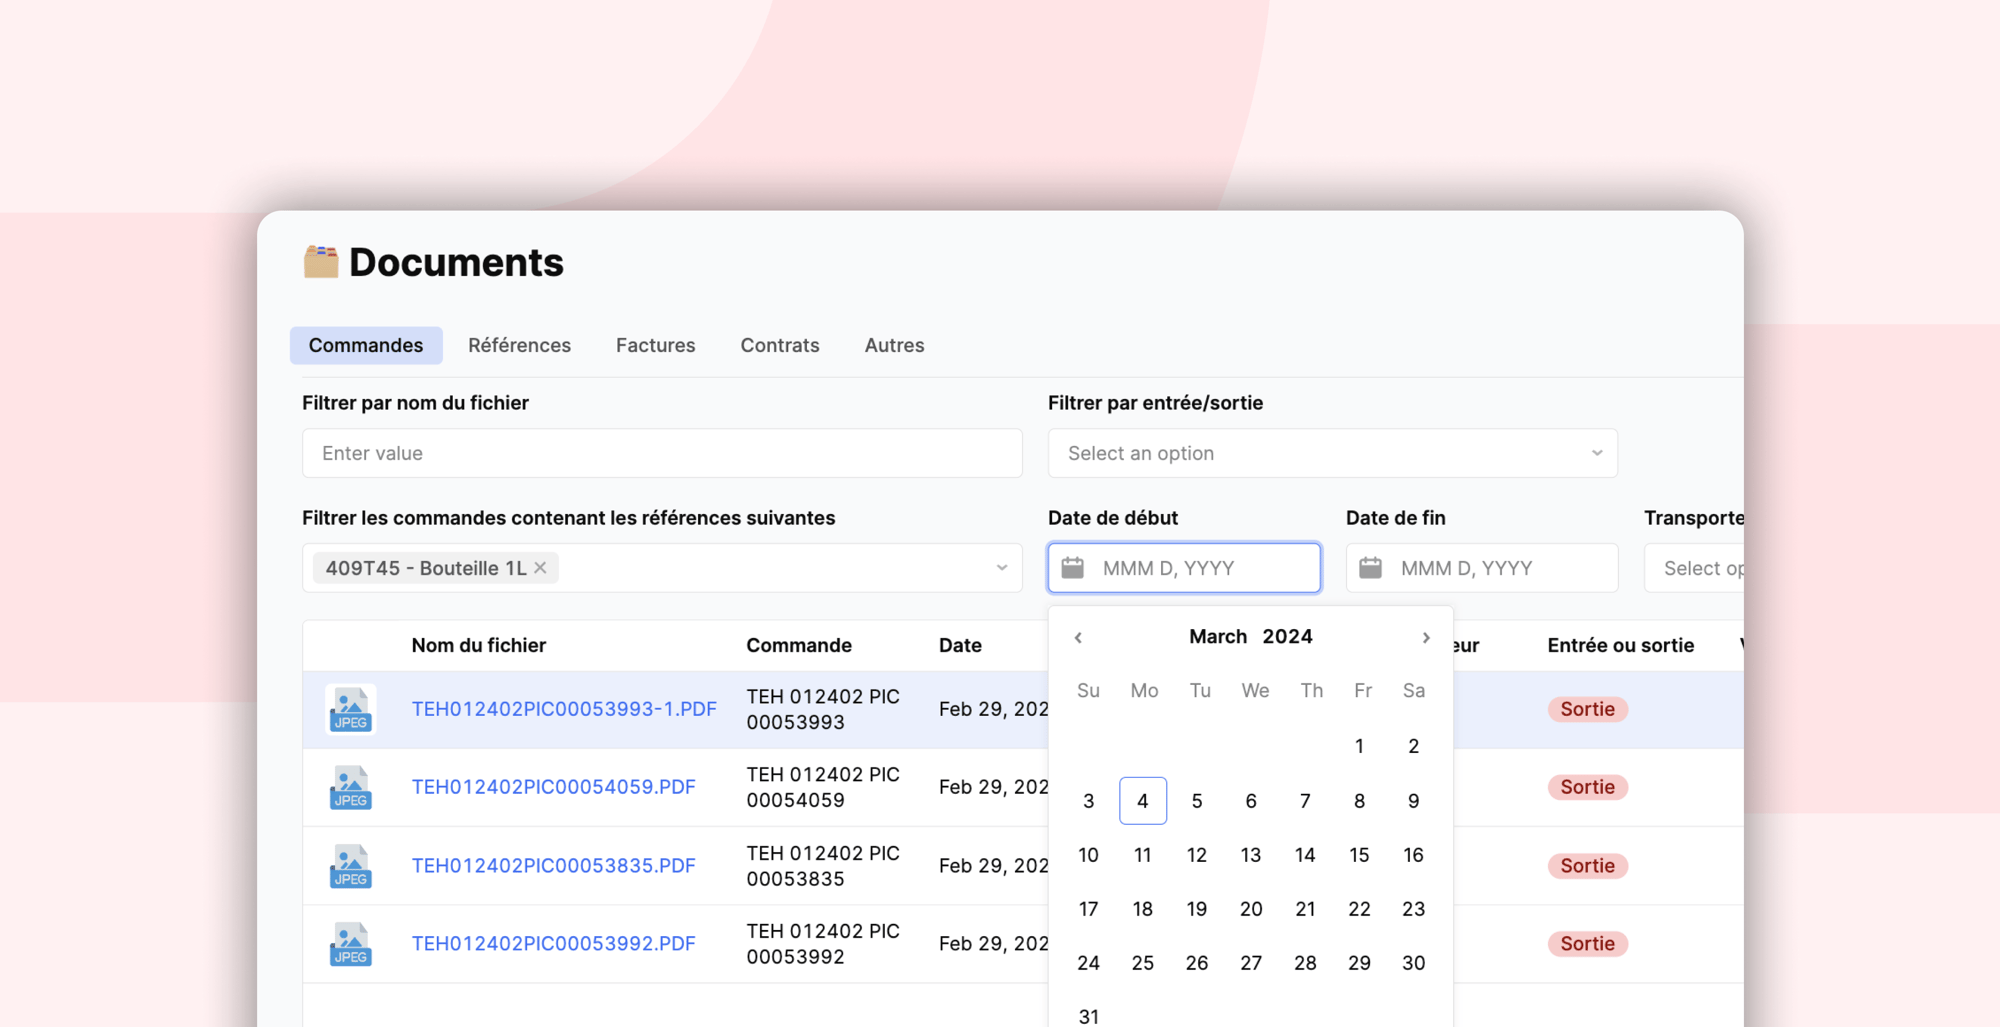
Task: Switch to the Références tab
Action: 519,345
